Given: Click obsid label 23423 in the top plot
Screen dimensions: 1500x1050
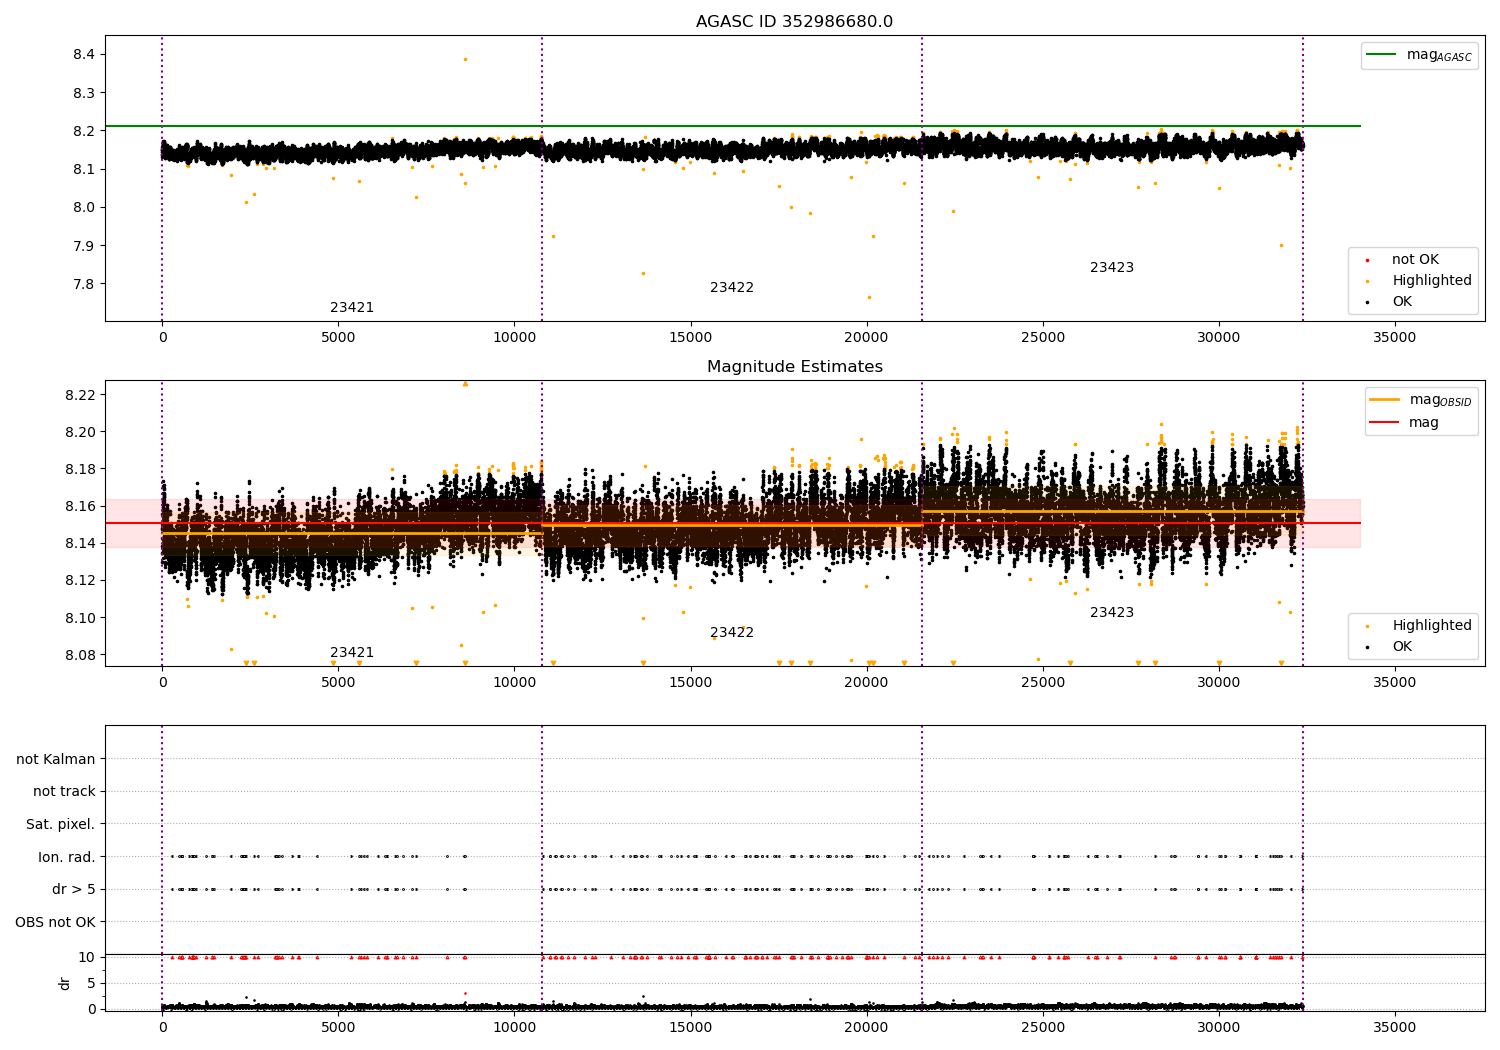Looking at the screenshot, I should [1112, 268].
